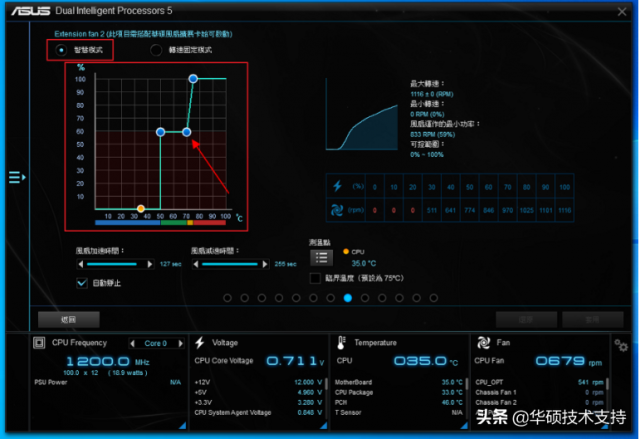Image resolution: width=640 pixels, height=439 pixels.
Task: Toggle the 自動靜止 auto-stop checkbox
Action: coord(82,283)
